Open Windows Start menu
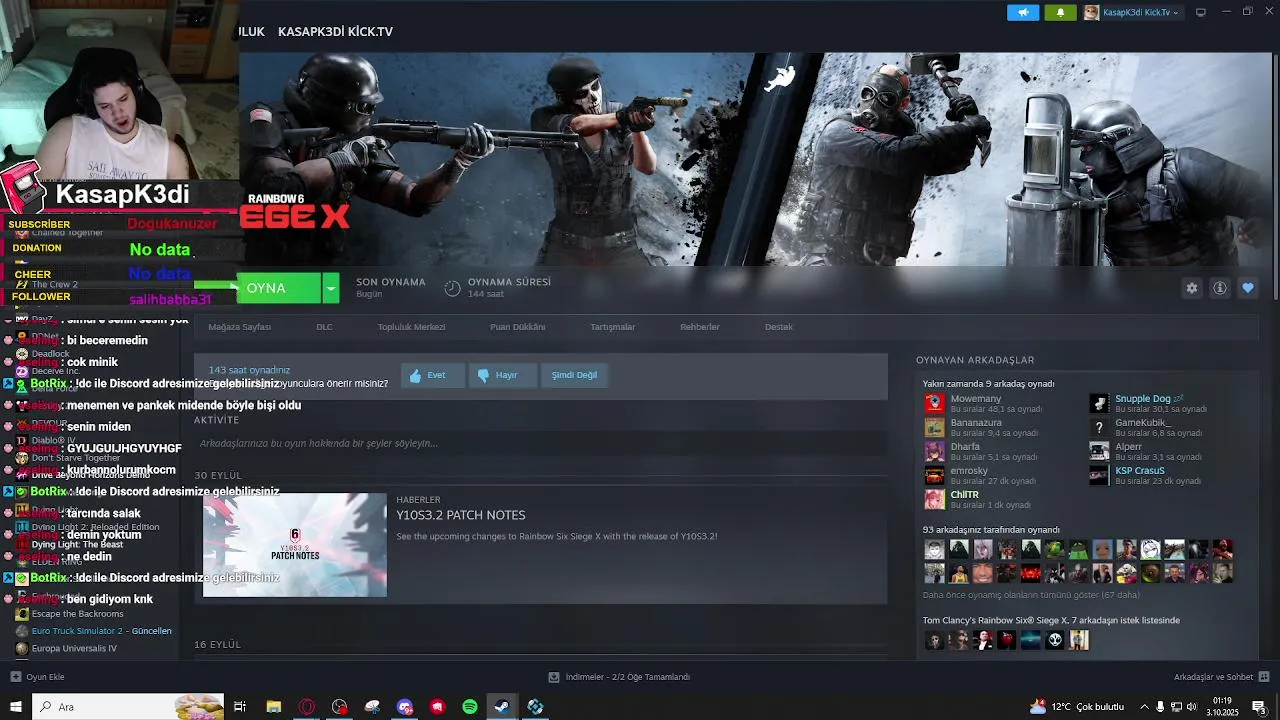 (x=15, y=707)
